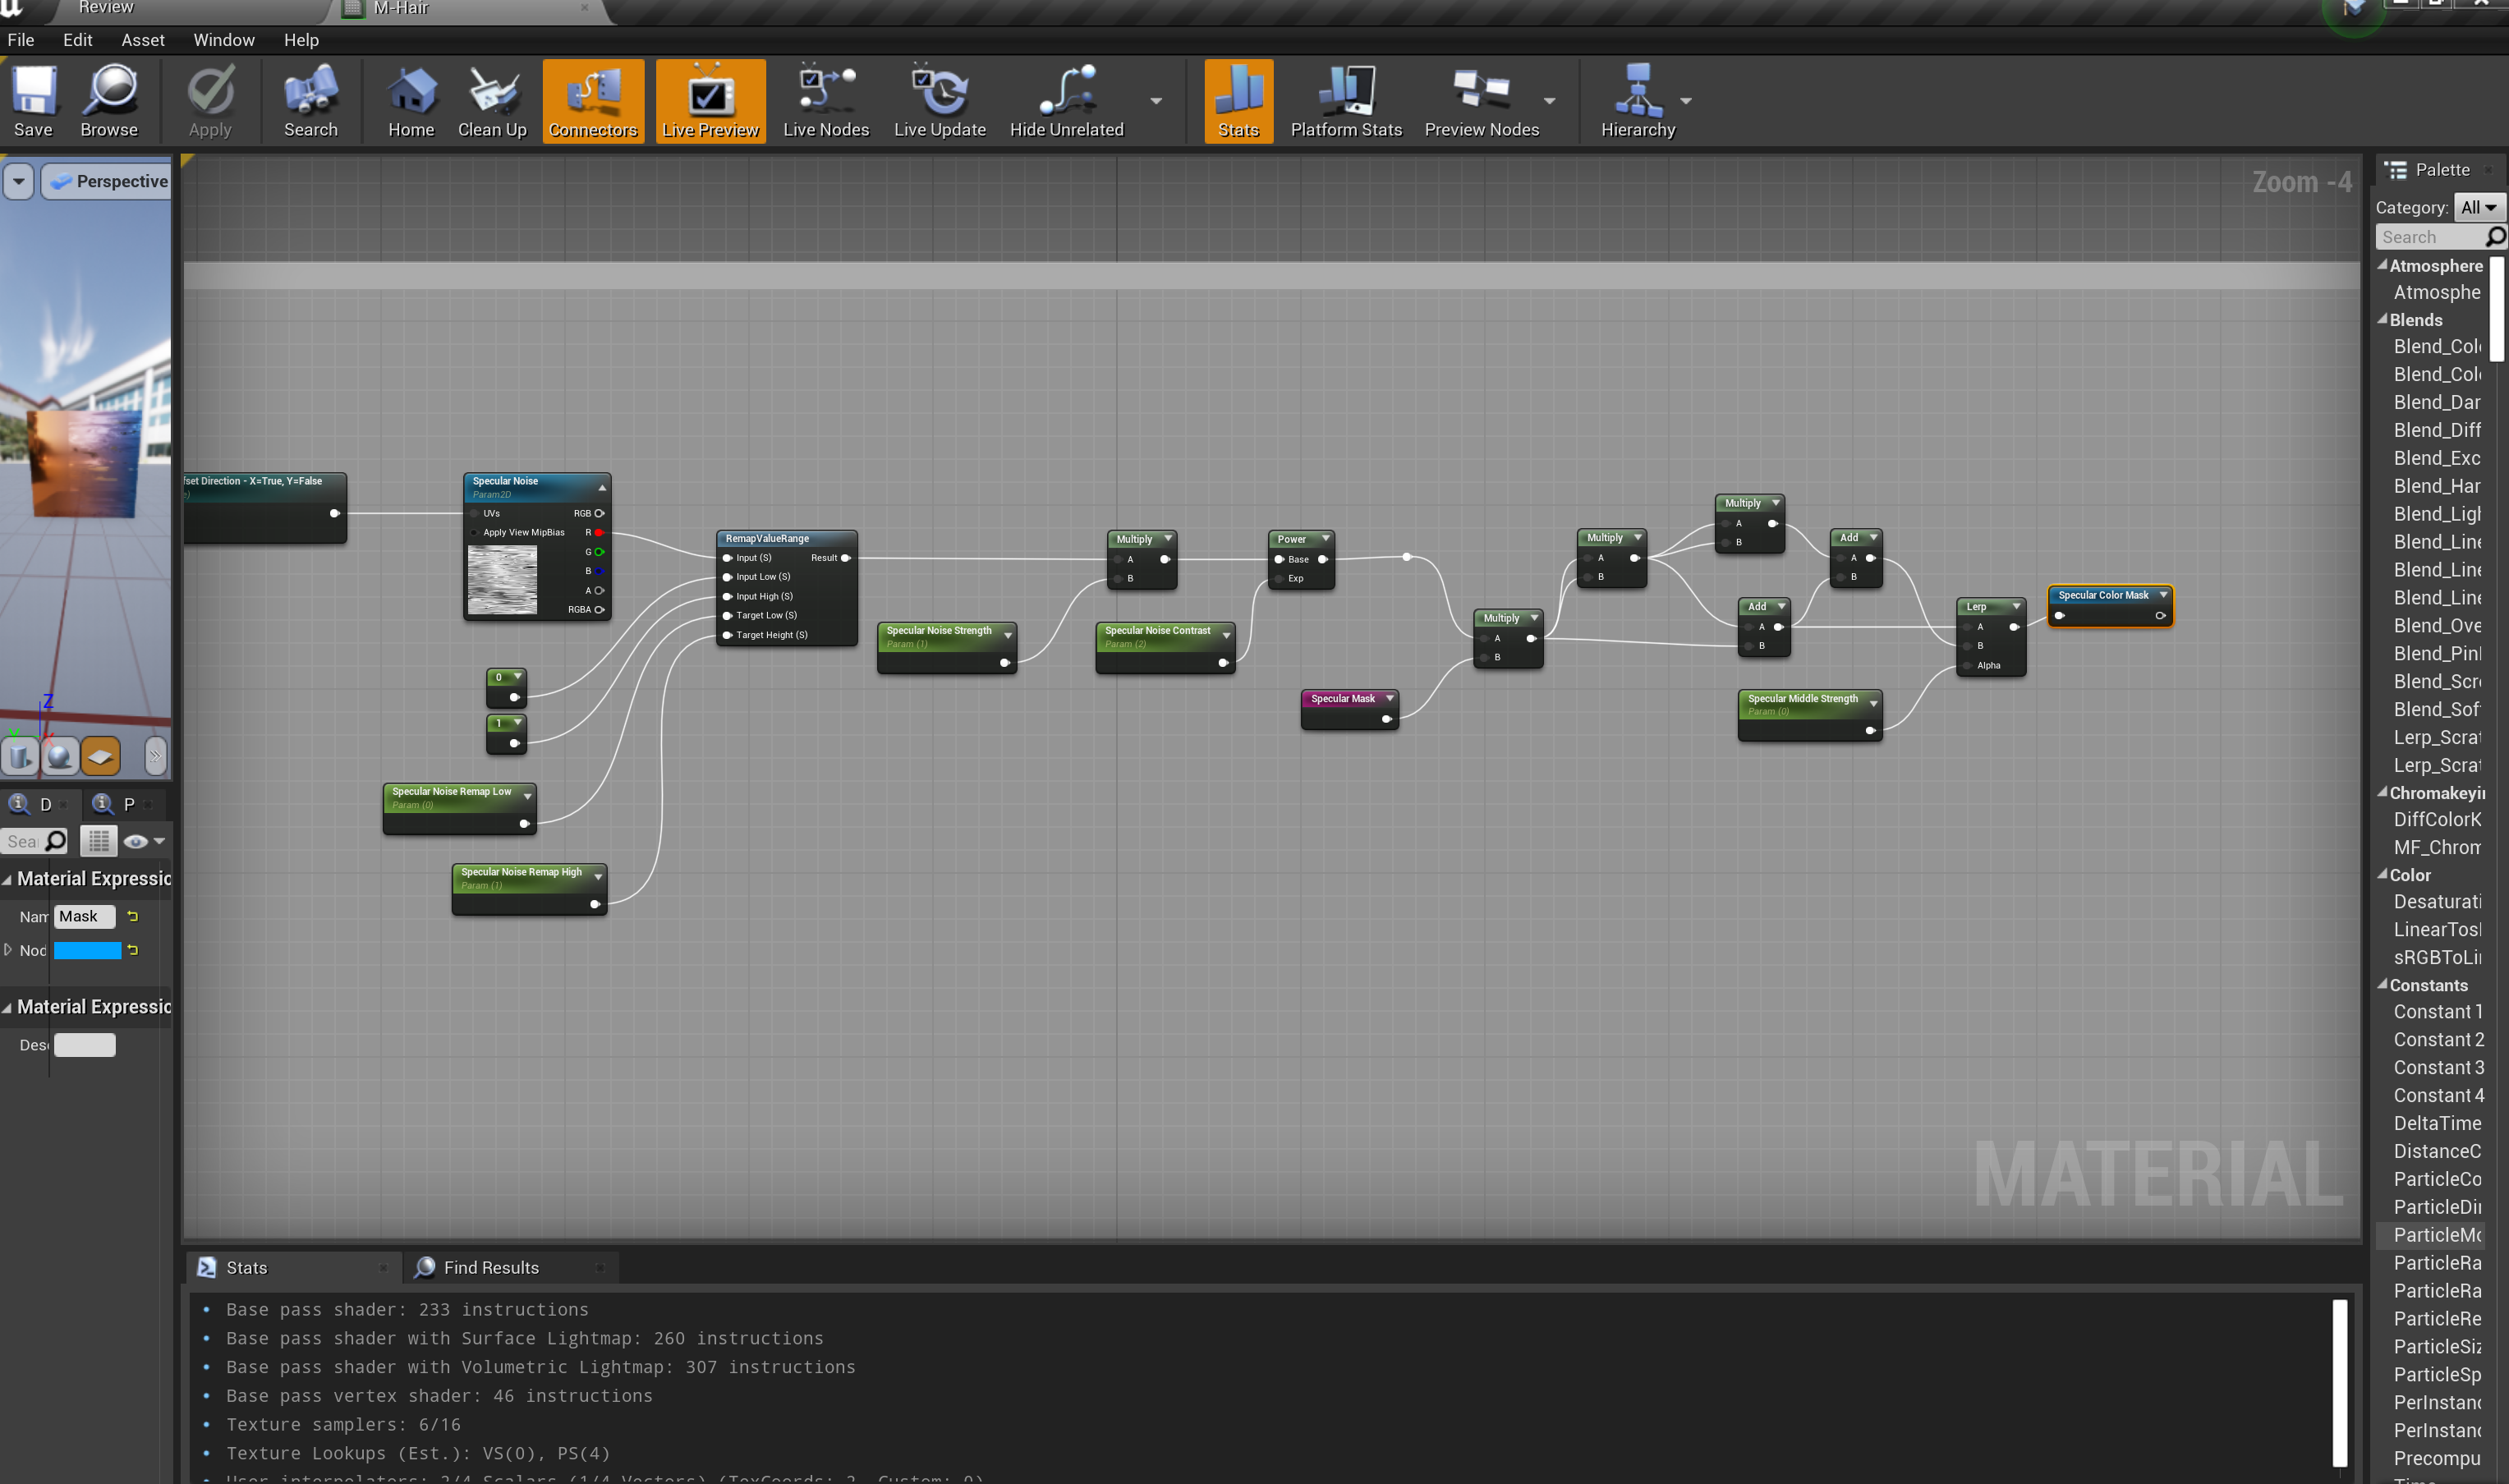This screenshot has width=2509, height=1484.
Task: Click the output pin of Specular Mask node
Action: tap(1386, 719)
